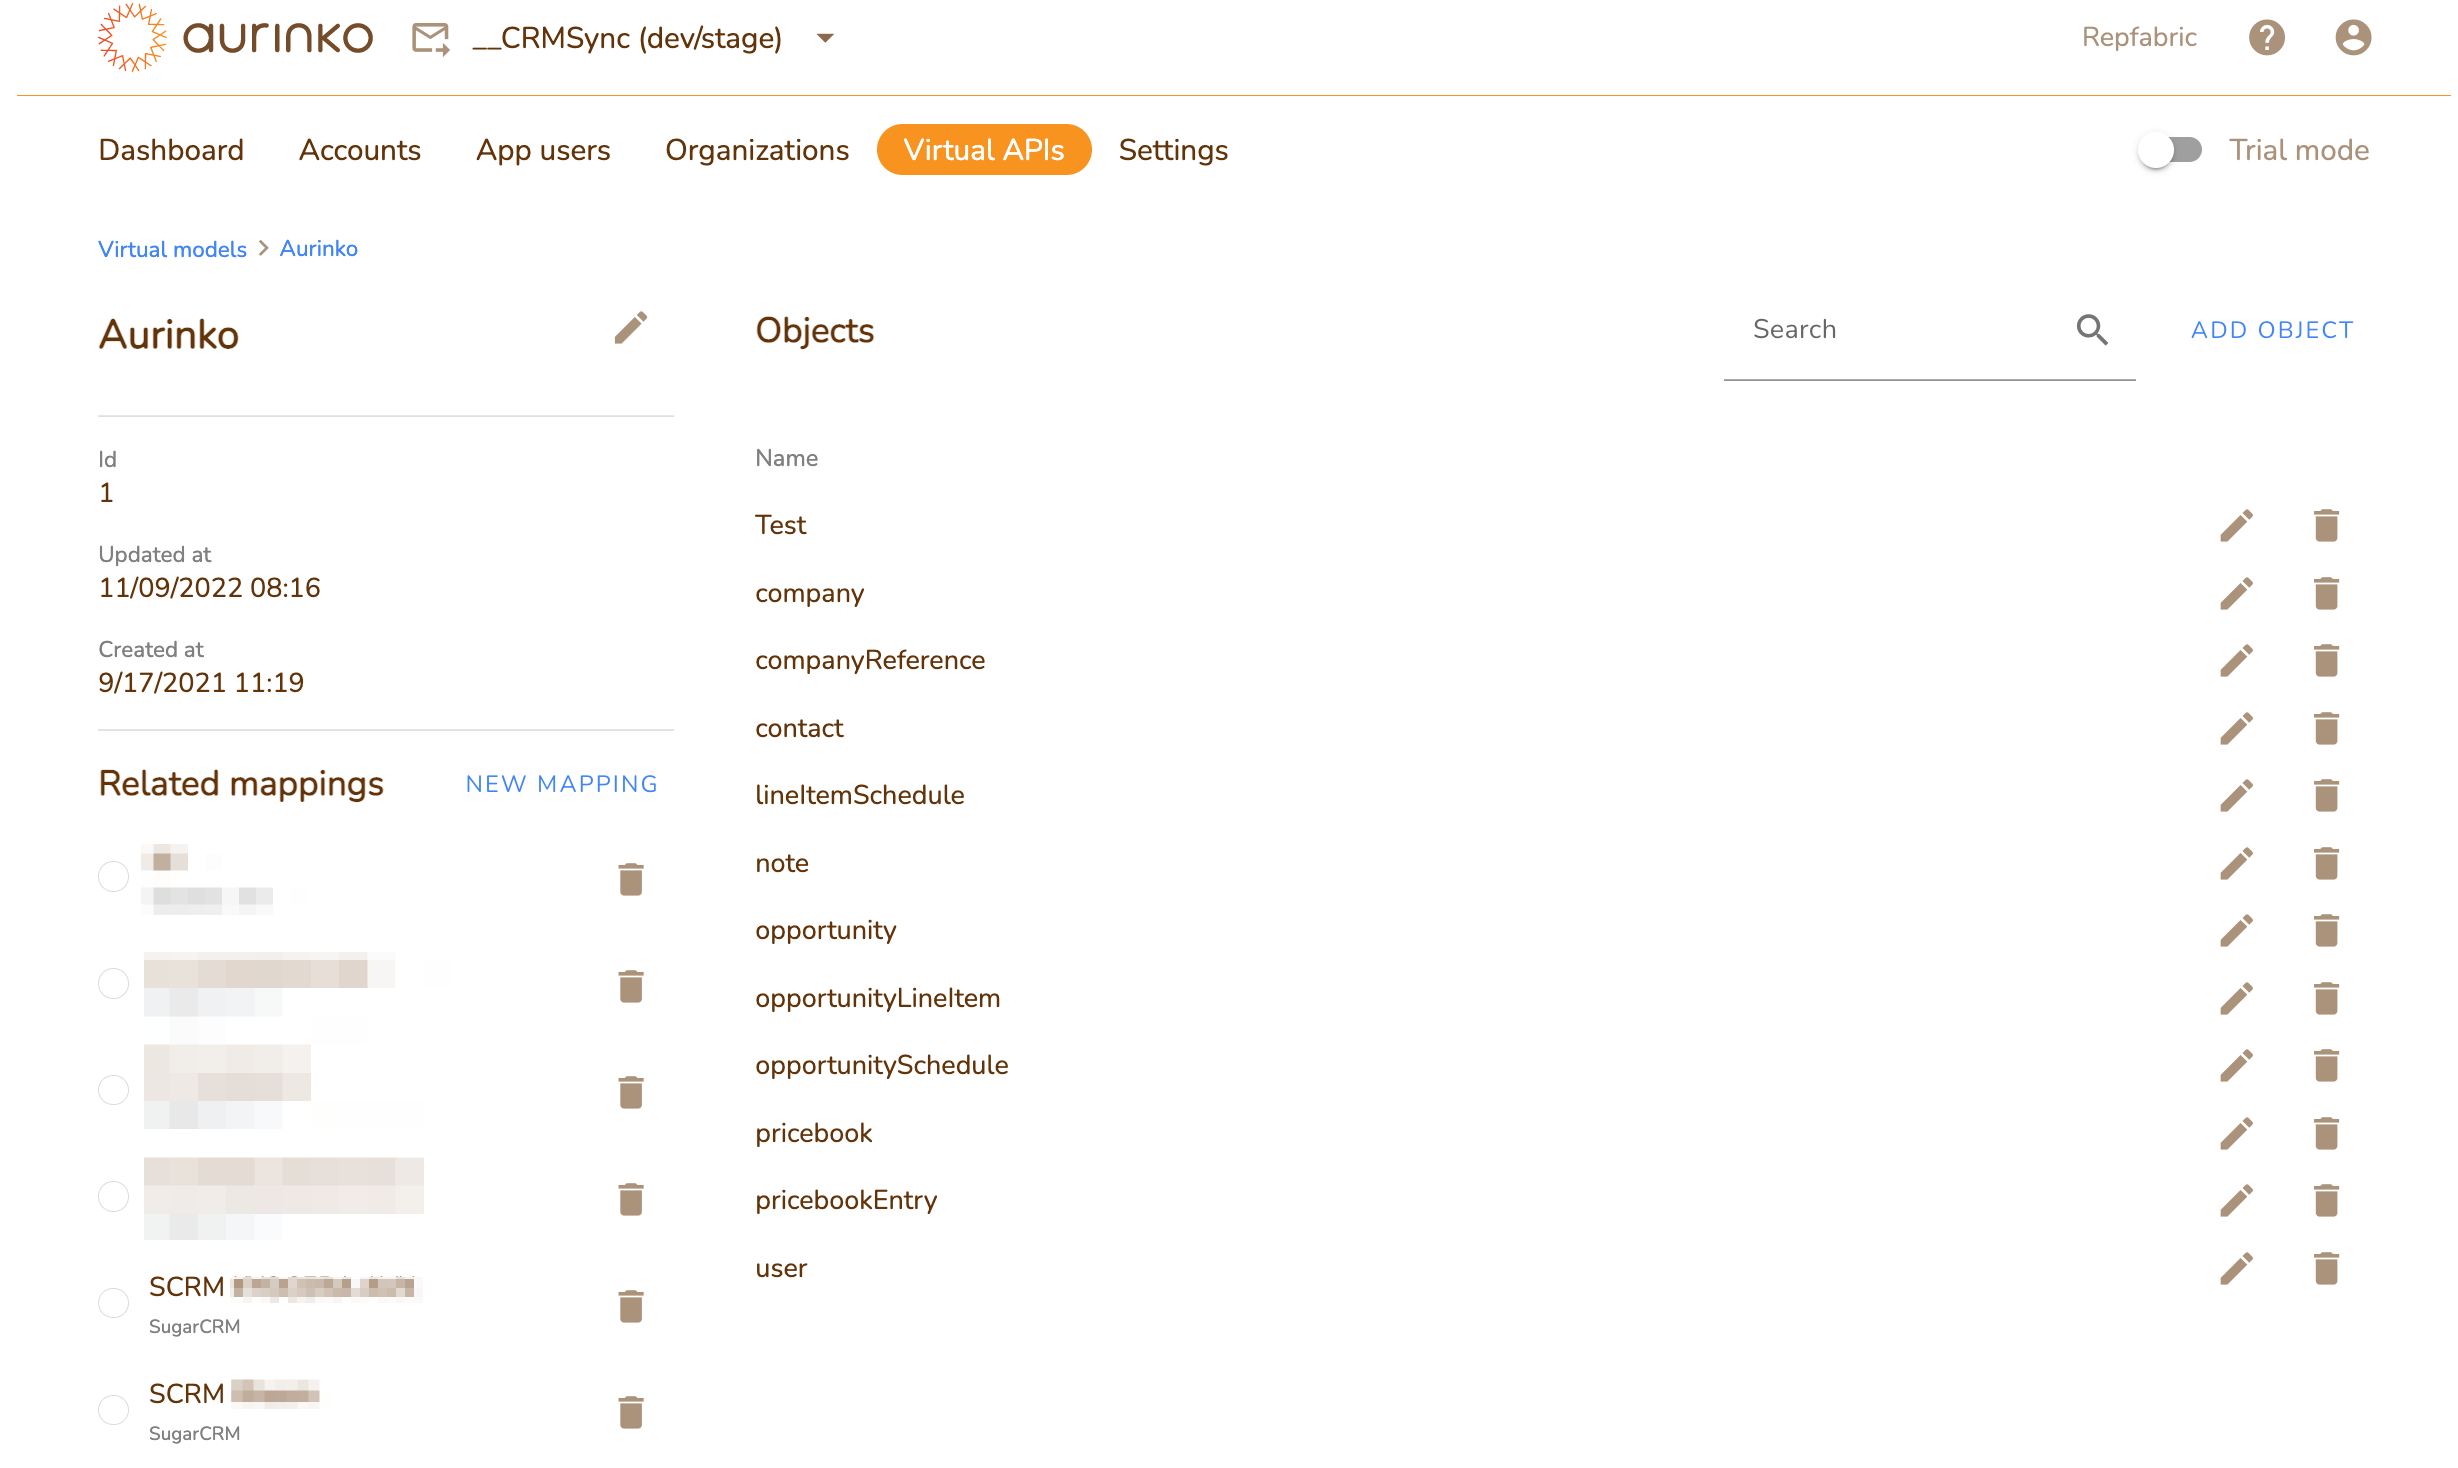Delete the pricebookEntry object
The width and height of the screenshot is (2458, 1468).
2326,1200
